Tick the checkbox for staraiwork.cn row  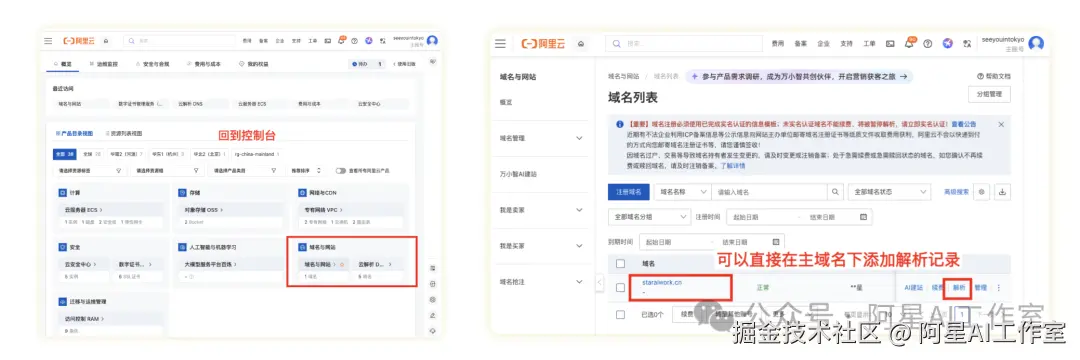point(621,287)
